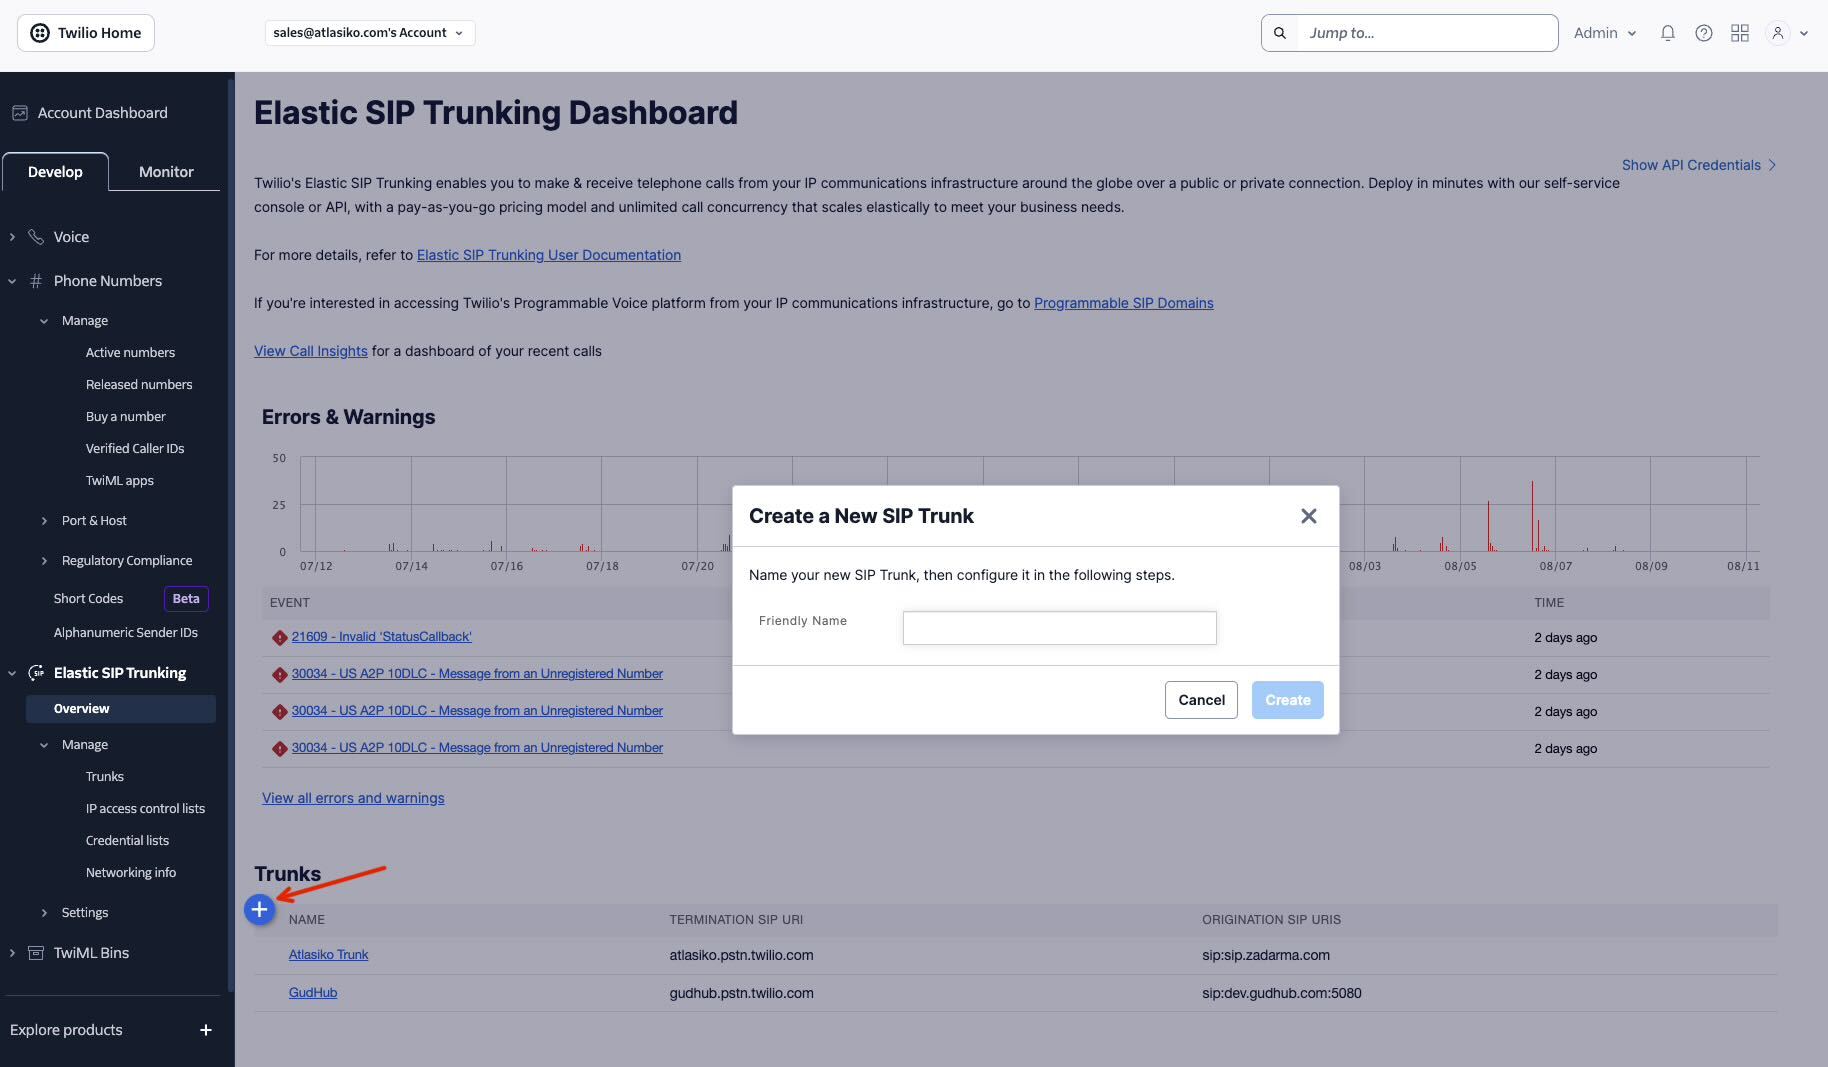Click the search magnifier icon
This screenshot has height=1067, width=1828.
click(x=1280, y=33)
